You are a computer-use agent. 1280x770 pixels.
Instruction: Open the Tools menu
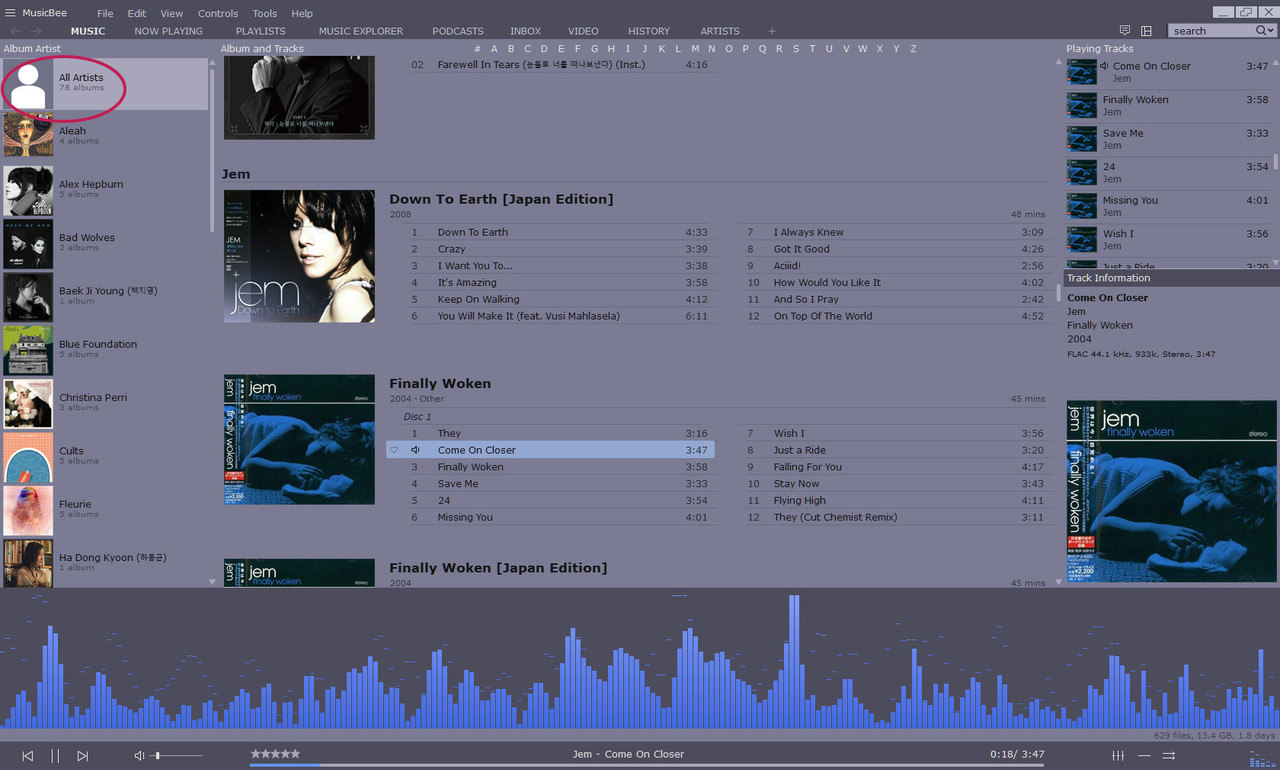click(x=265, y=13)
